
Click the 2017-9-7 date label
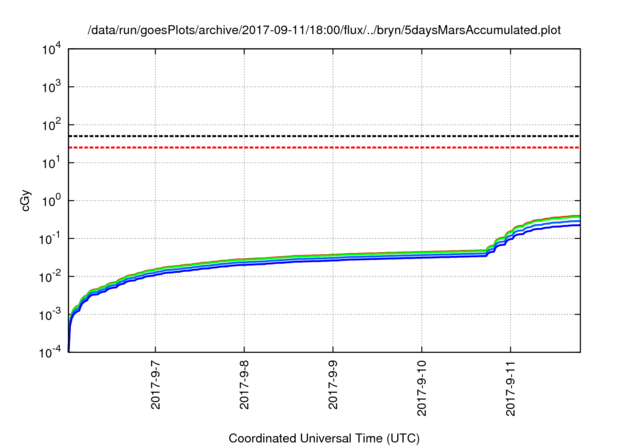point(156,385)
